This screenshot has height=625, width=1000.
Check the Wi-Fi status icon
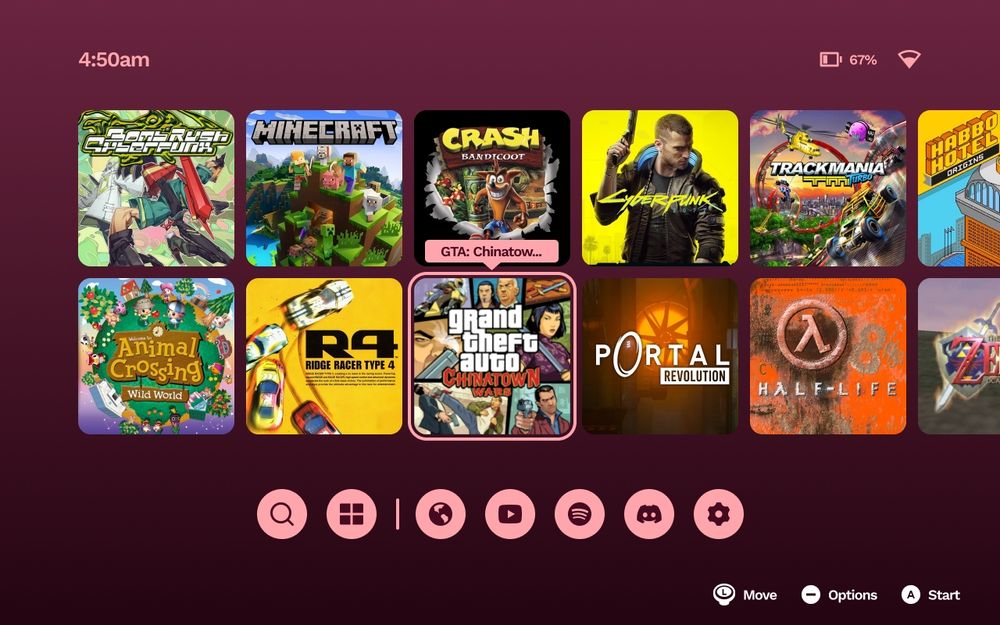(909, 59)
